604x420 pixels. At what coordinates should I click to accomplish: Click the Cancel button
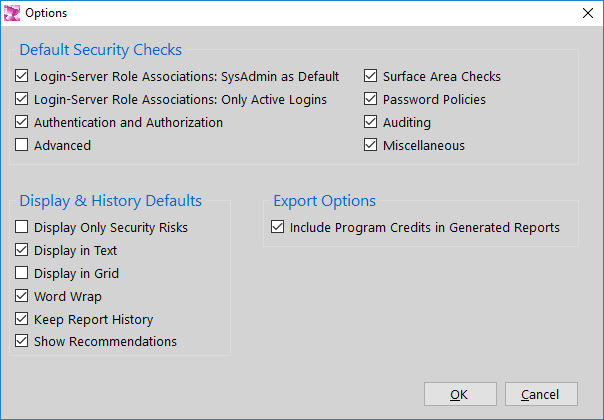click(541, 394)
